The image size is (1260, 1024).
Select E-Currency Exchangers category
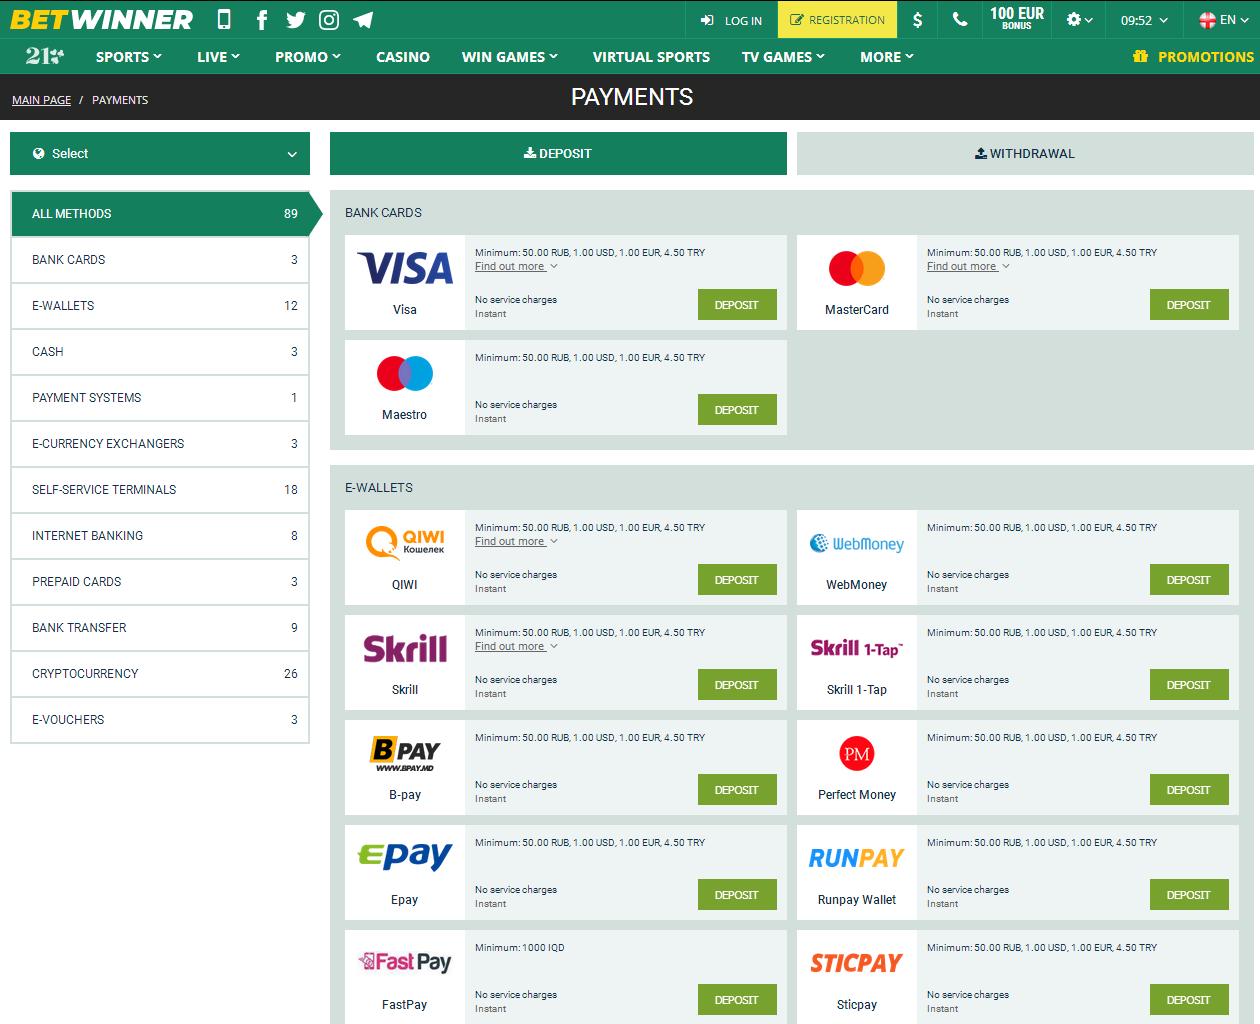click(x=160, y=444)
